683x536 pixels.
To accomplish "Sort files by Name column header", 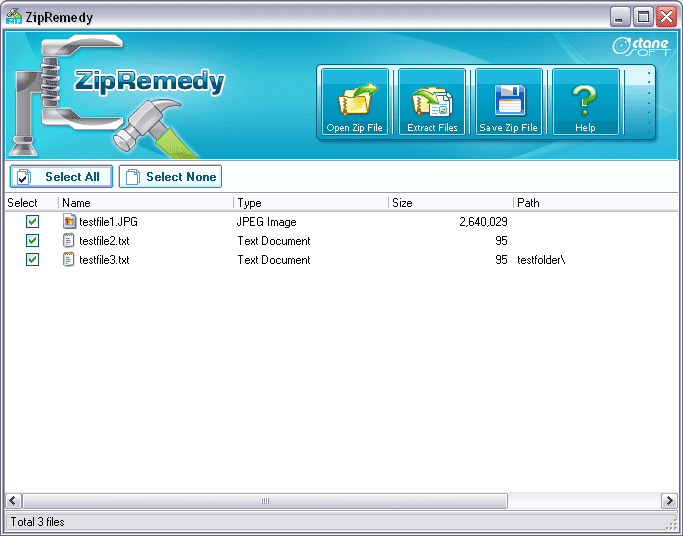I will pyautogui.click(x=146, y=202).
